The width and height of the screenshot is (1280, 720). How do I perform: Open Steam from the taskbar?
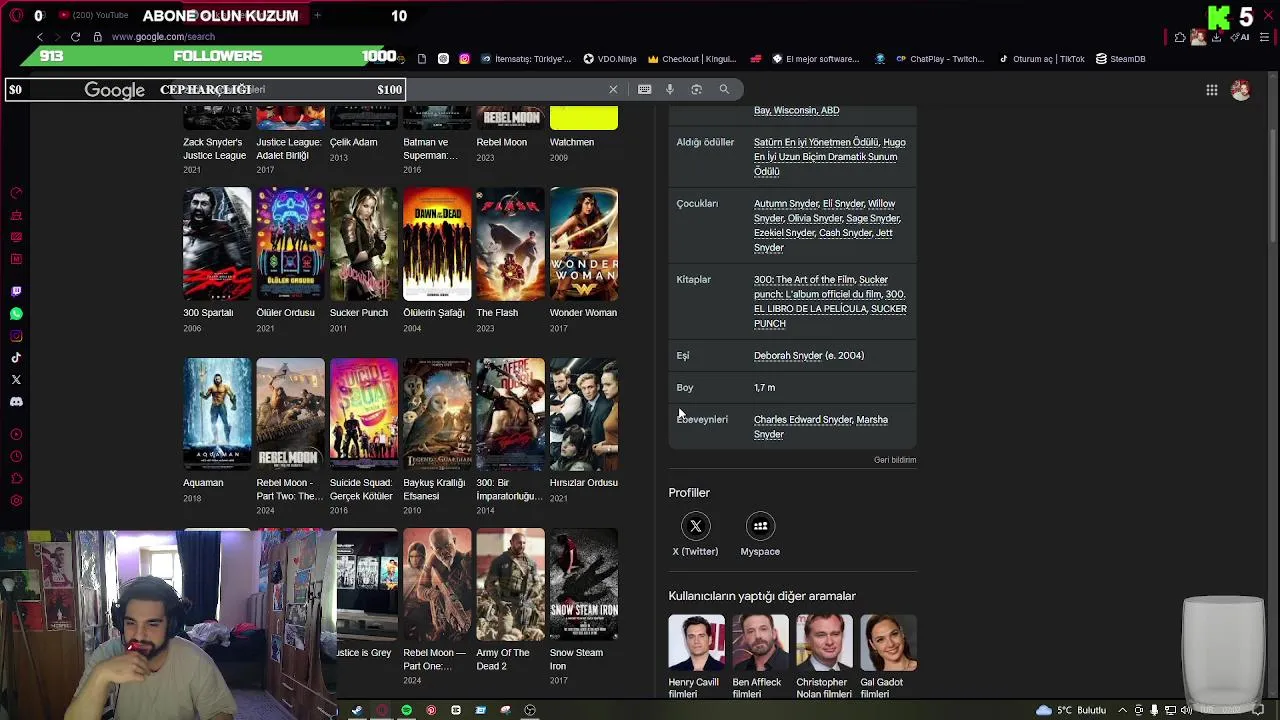tap(357, 710)
